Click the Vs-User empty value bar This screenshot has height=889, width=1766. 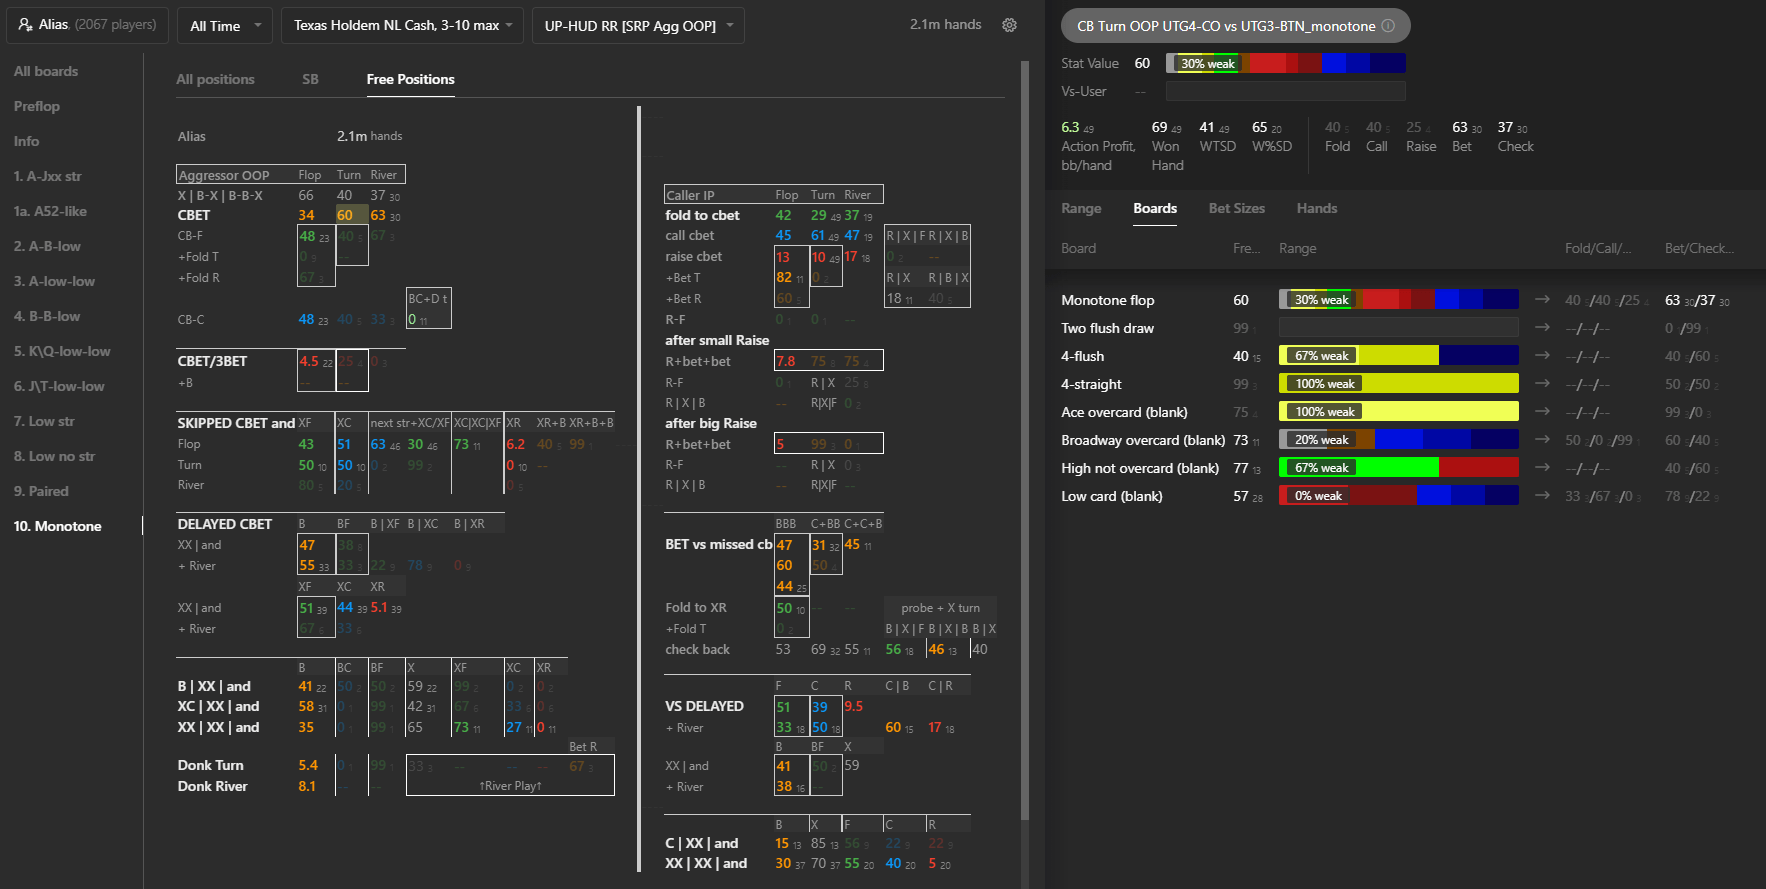(1286, 91)
